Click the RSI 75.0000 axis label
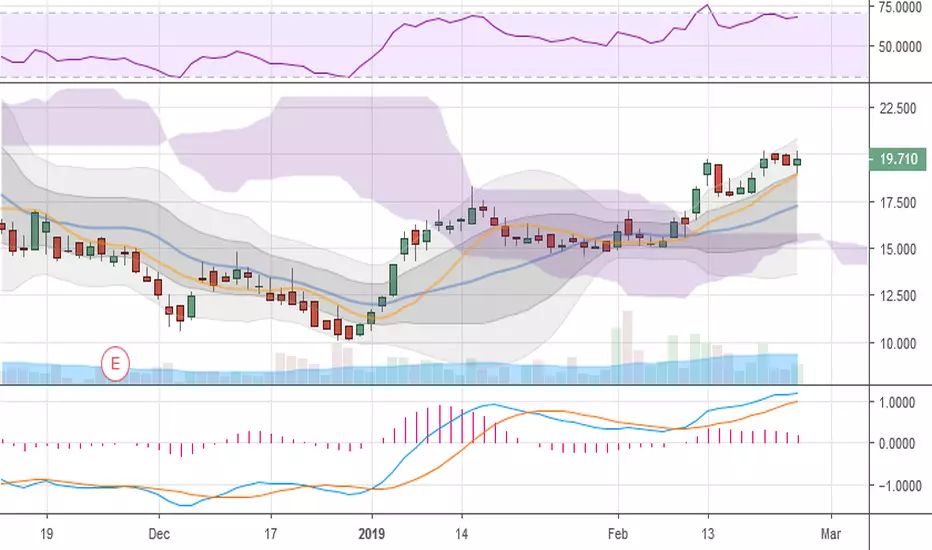The width and height of the screenshot is (932, 550). coord(899,7)
